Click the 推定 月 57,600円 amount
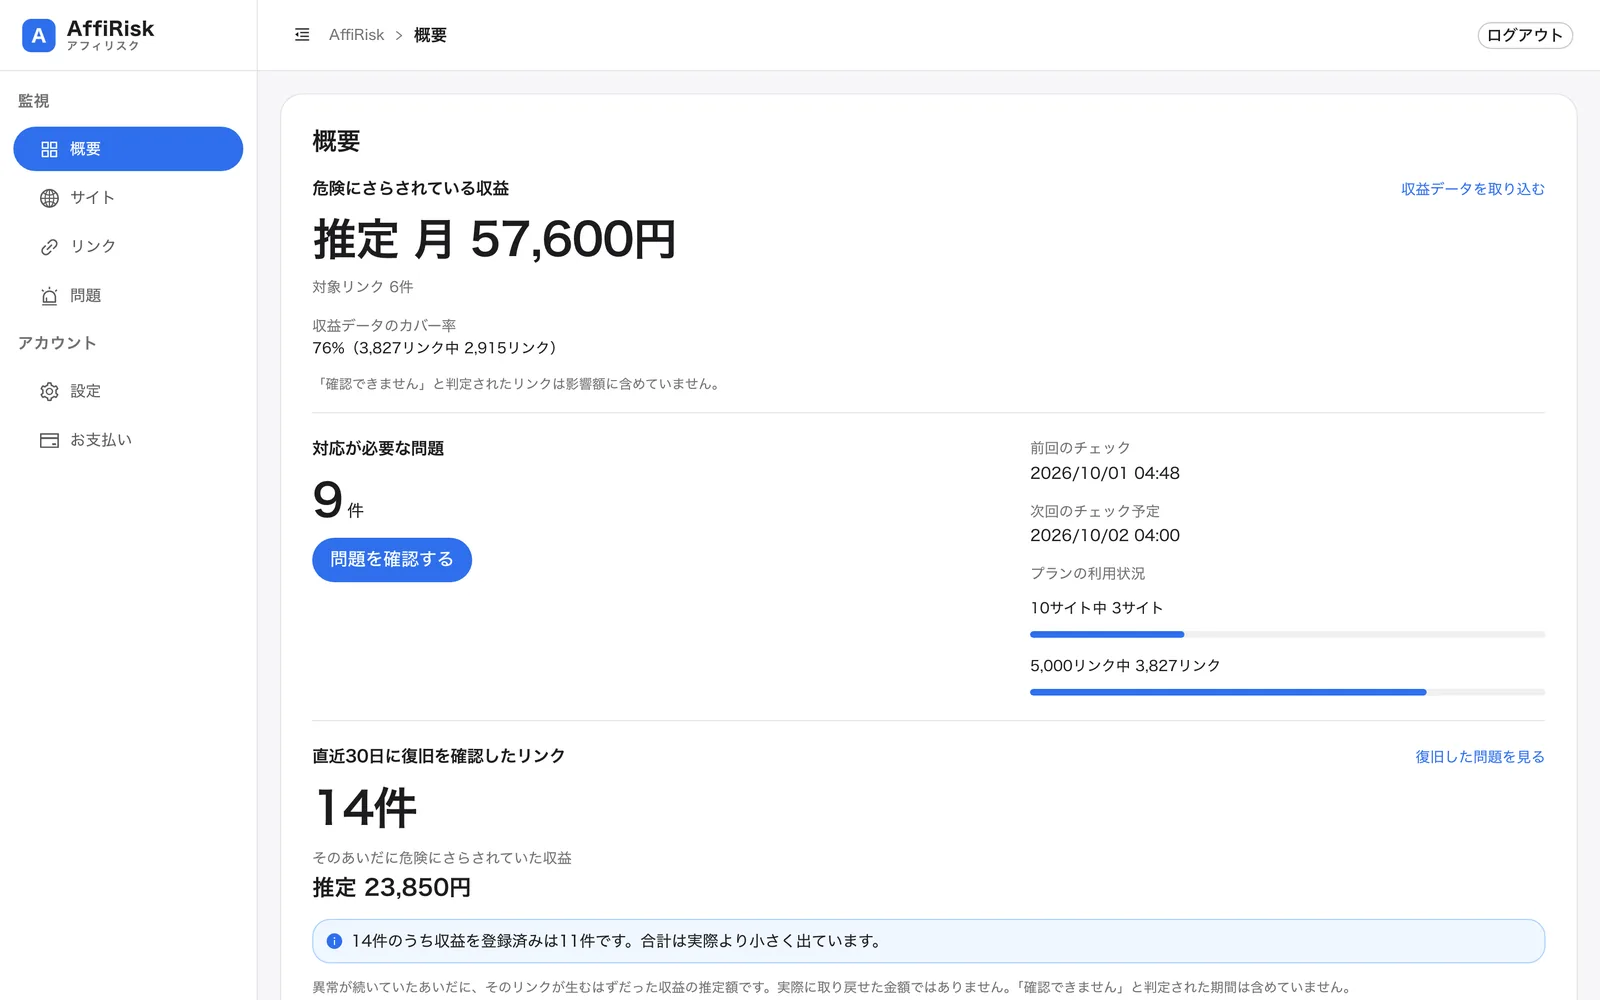 [x=495, y=240]
